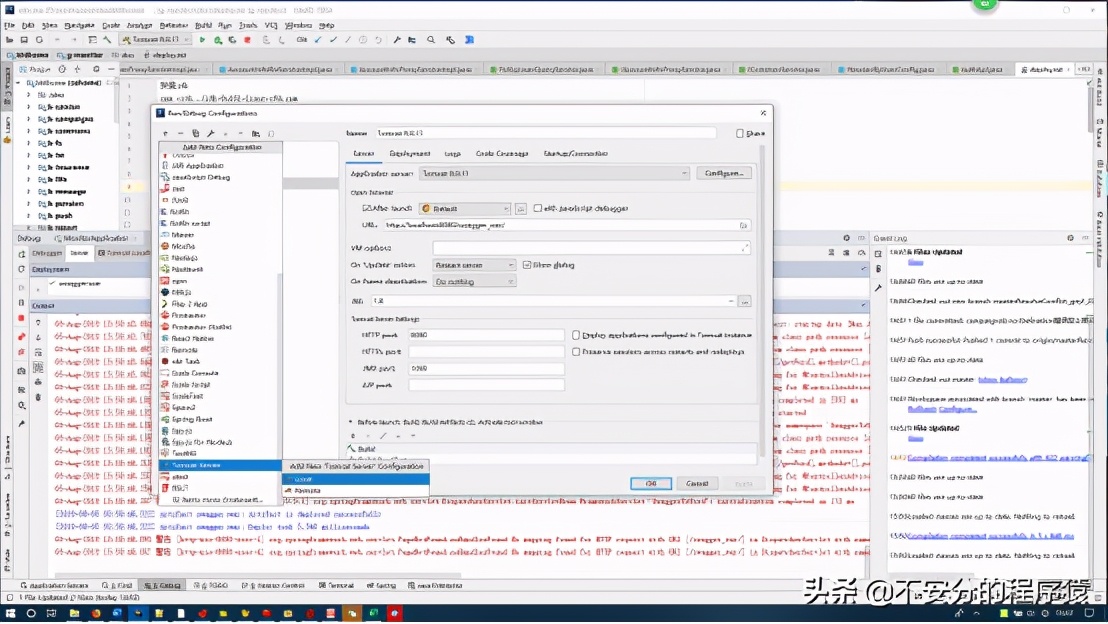Open the On 'Update' action dropdown
The height and width of the screenshot is (624, 1108).
tap(474, 265)
